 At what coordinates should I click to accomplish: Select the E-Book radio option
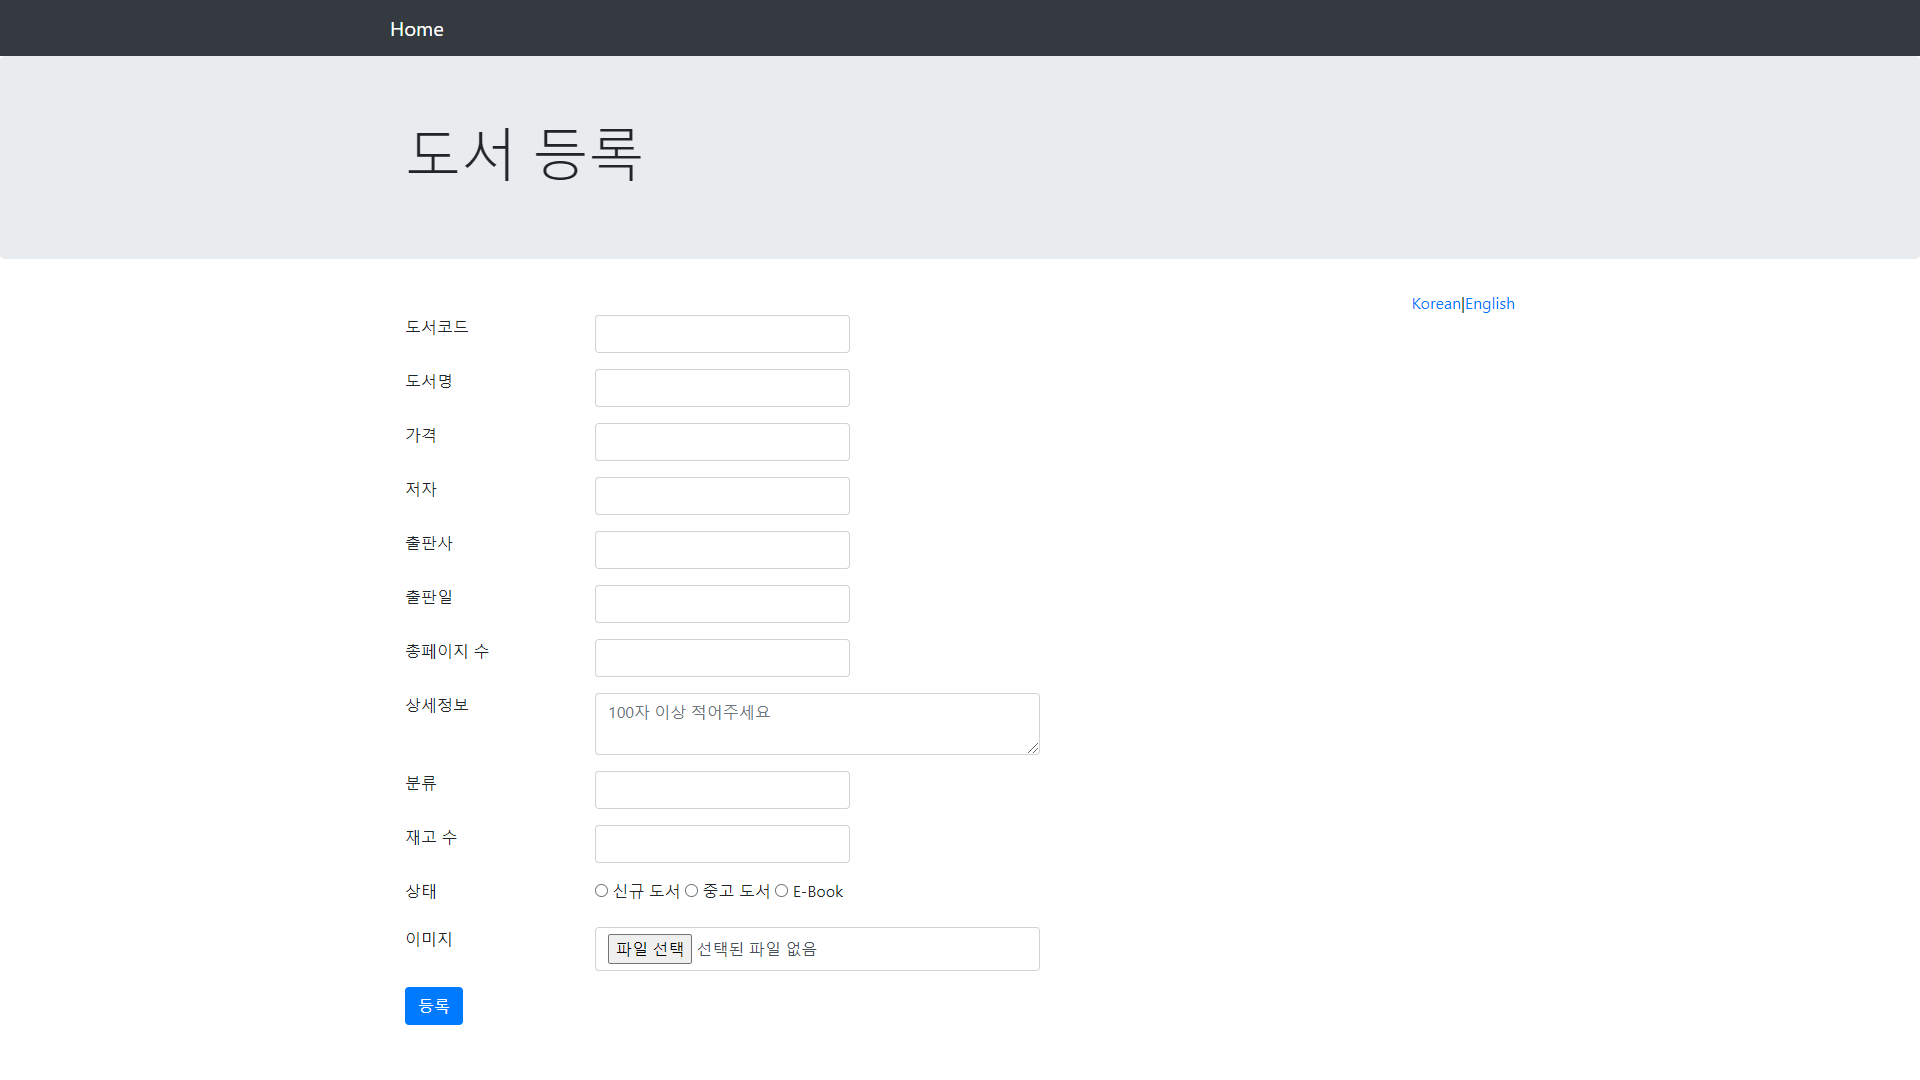point(782,891)
